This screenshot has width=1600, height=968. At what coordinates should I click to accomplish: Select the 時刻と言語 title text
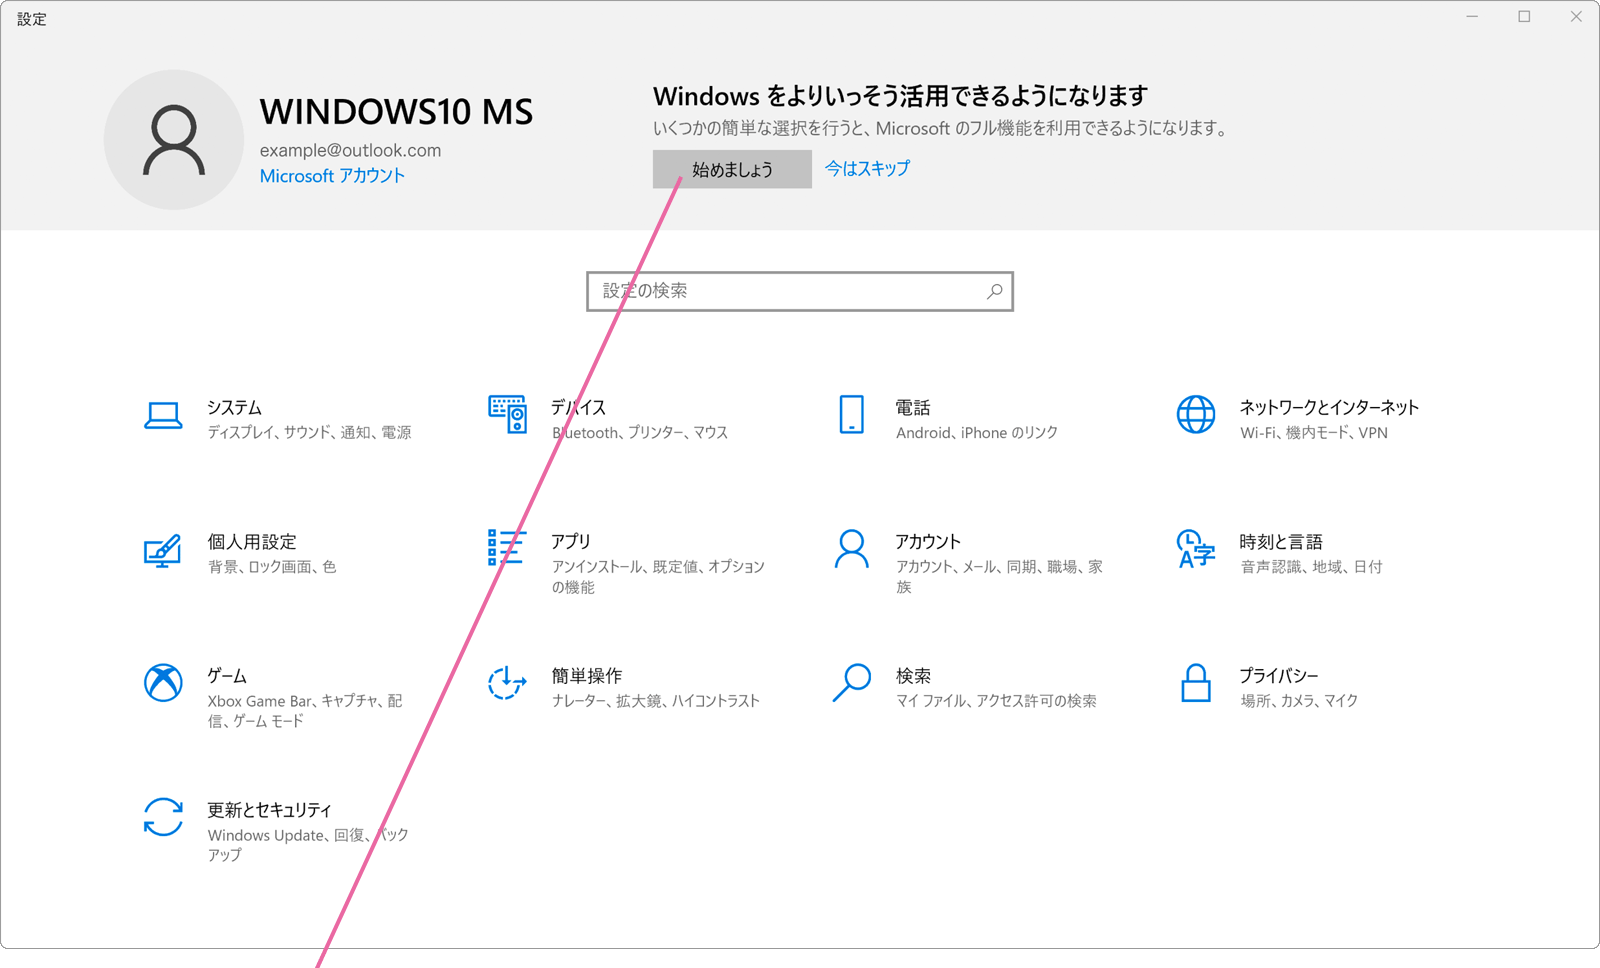pyautogui.click(x=1281, y=542)
